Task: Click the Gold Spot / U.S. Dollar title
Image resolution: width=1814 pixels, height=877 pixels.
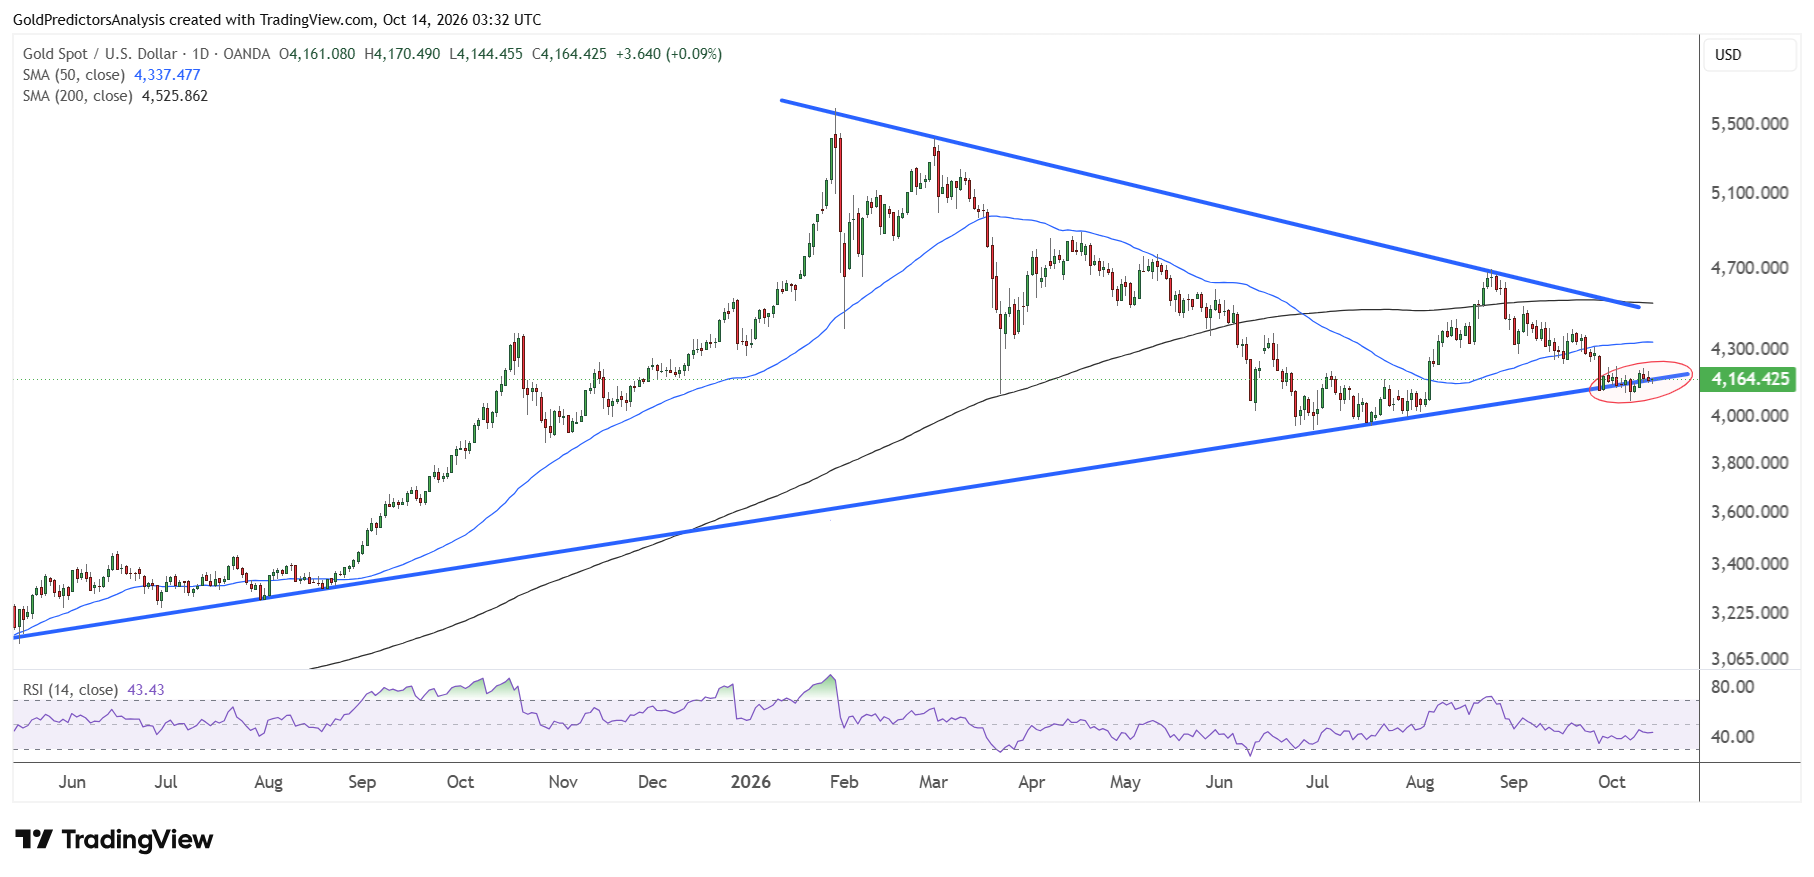Action: coord(100,54)
